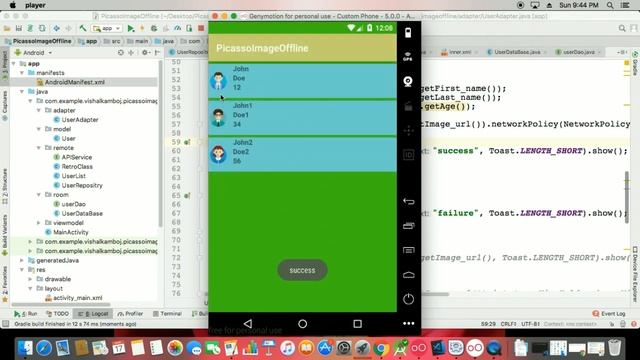Click Genymotion recent apps sidebar icon
The height and width of the screenshot is (360, 640).
point(408,226)
